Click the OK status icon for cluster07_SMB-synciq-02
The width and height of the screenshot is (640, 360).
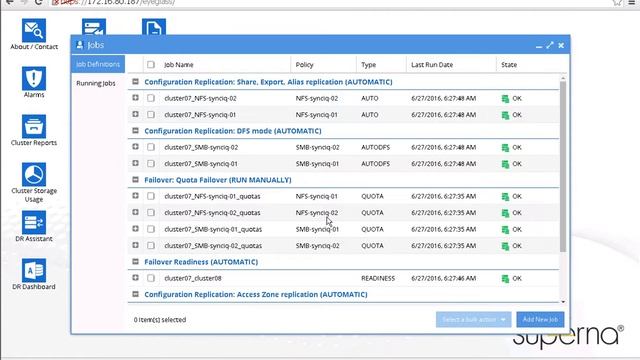click(x=505, y=148)
